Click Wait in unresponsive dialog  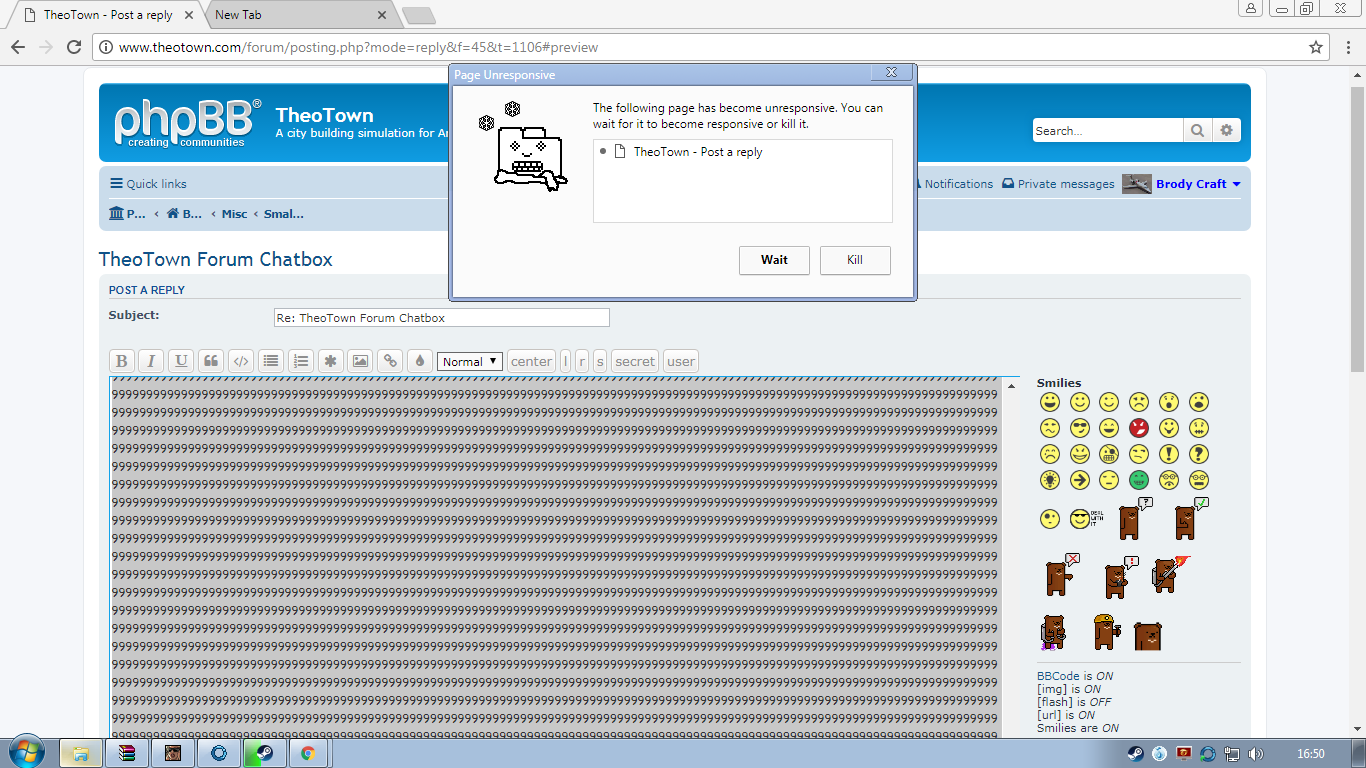pos(774,260)
